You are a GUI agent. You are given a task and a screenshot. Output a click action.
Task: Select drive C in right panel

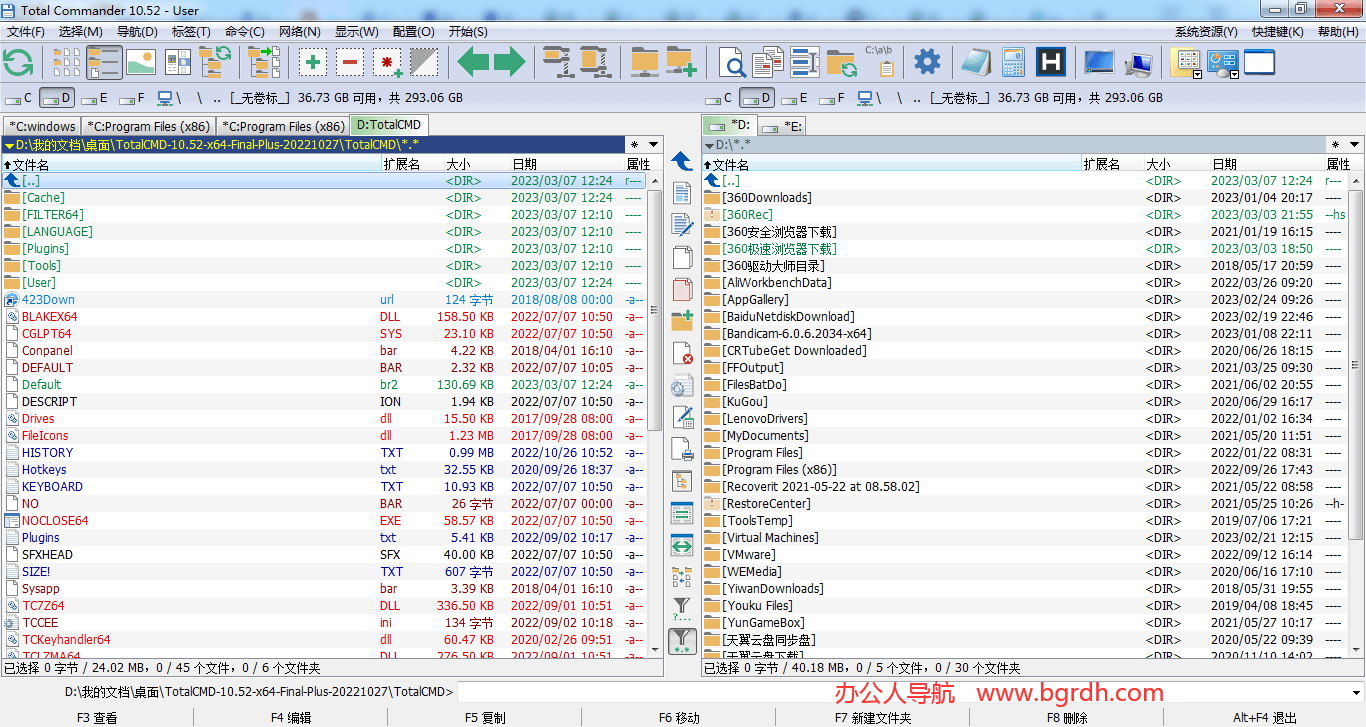tap(721, 98)
